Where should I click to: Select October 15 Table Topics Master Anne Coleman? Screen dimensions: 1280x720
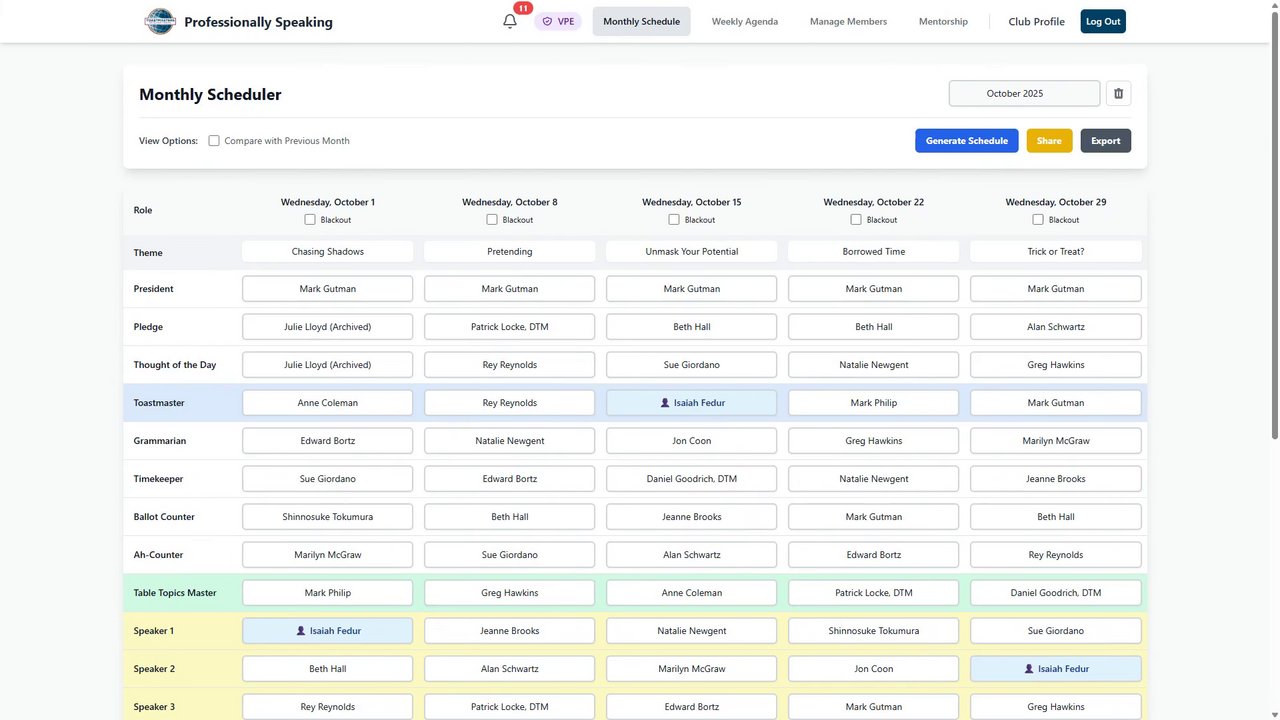click(692, 593)
